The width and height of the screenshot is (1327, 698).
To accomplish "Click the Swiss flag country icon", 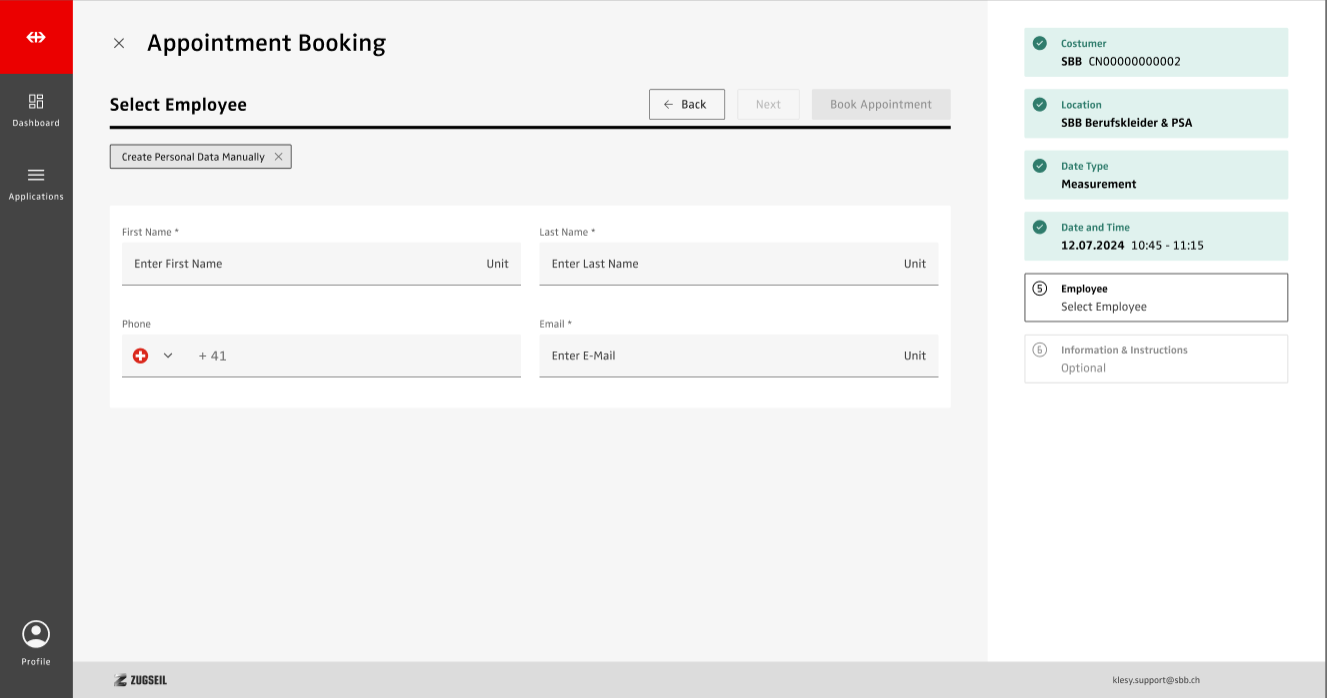I will point(141,355).
